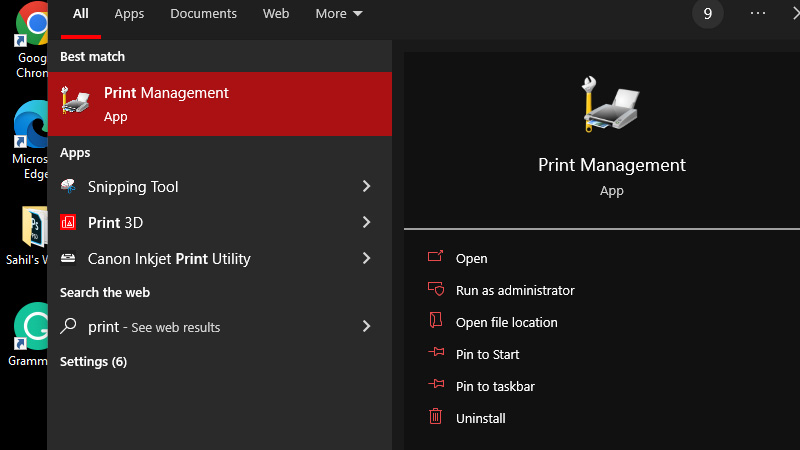Switch to the Documents tab
This screenshot has width=800, height=450.
203,14
